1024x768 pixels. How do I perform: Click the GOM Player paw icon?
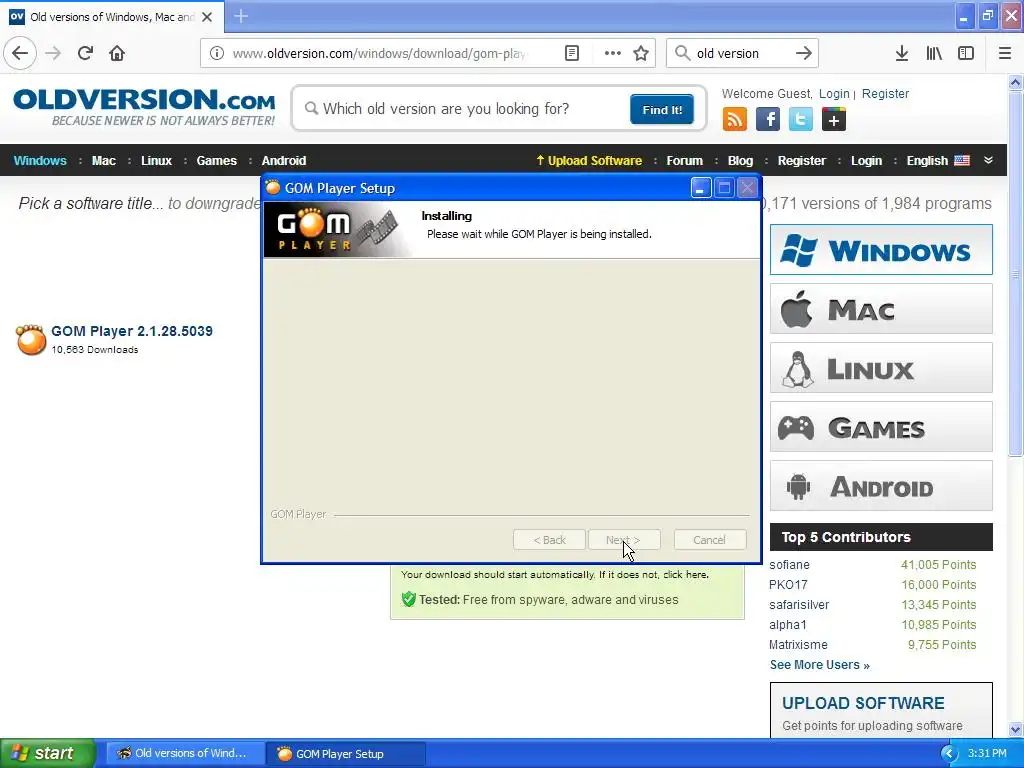point(31,340)
